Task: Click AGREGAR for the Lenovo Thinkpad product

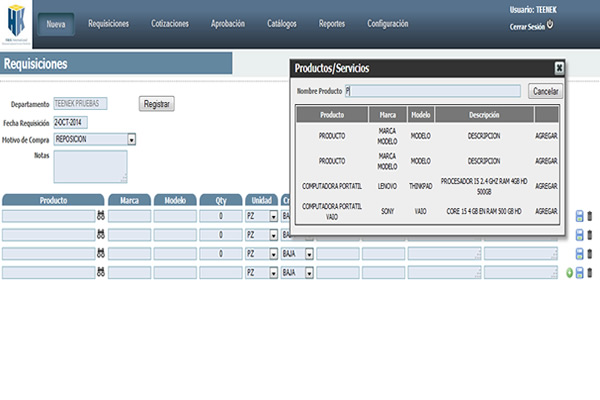Action: 546,185
